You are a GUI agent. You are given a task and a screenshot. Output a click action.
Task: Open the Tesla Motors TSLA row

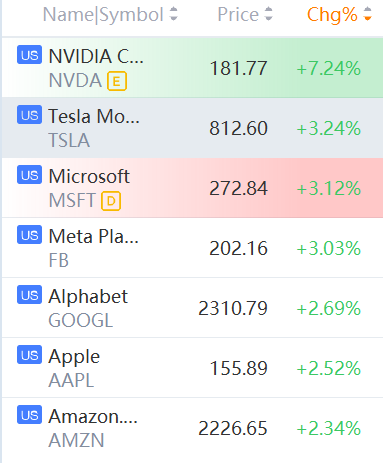(192, 128)
